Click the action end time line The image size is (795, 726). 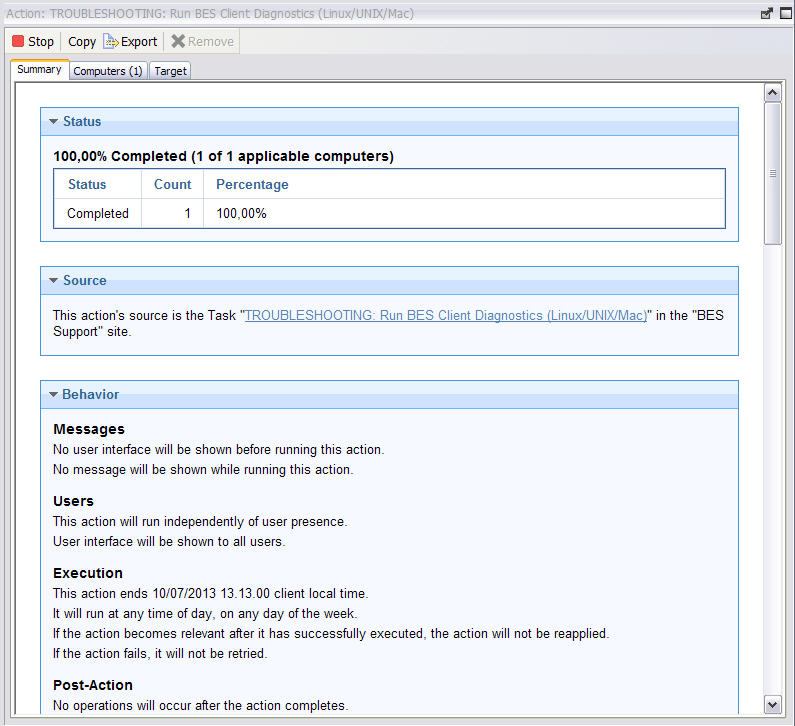click(x=211, y=594)
